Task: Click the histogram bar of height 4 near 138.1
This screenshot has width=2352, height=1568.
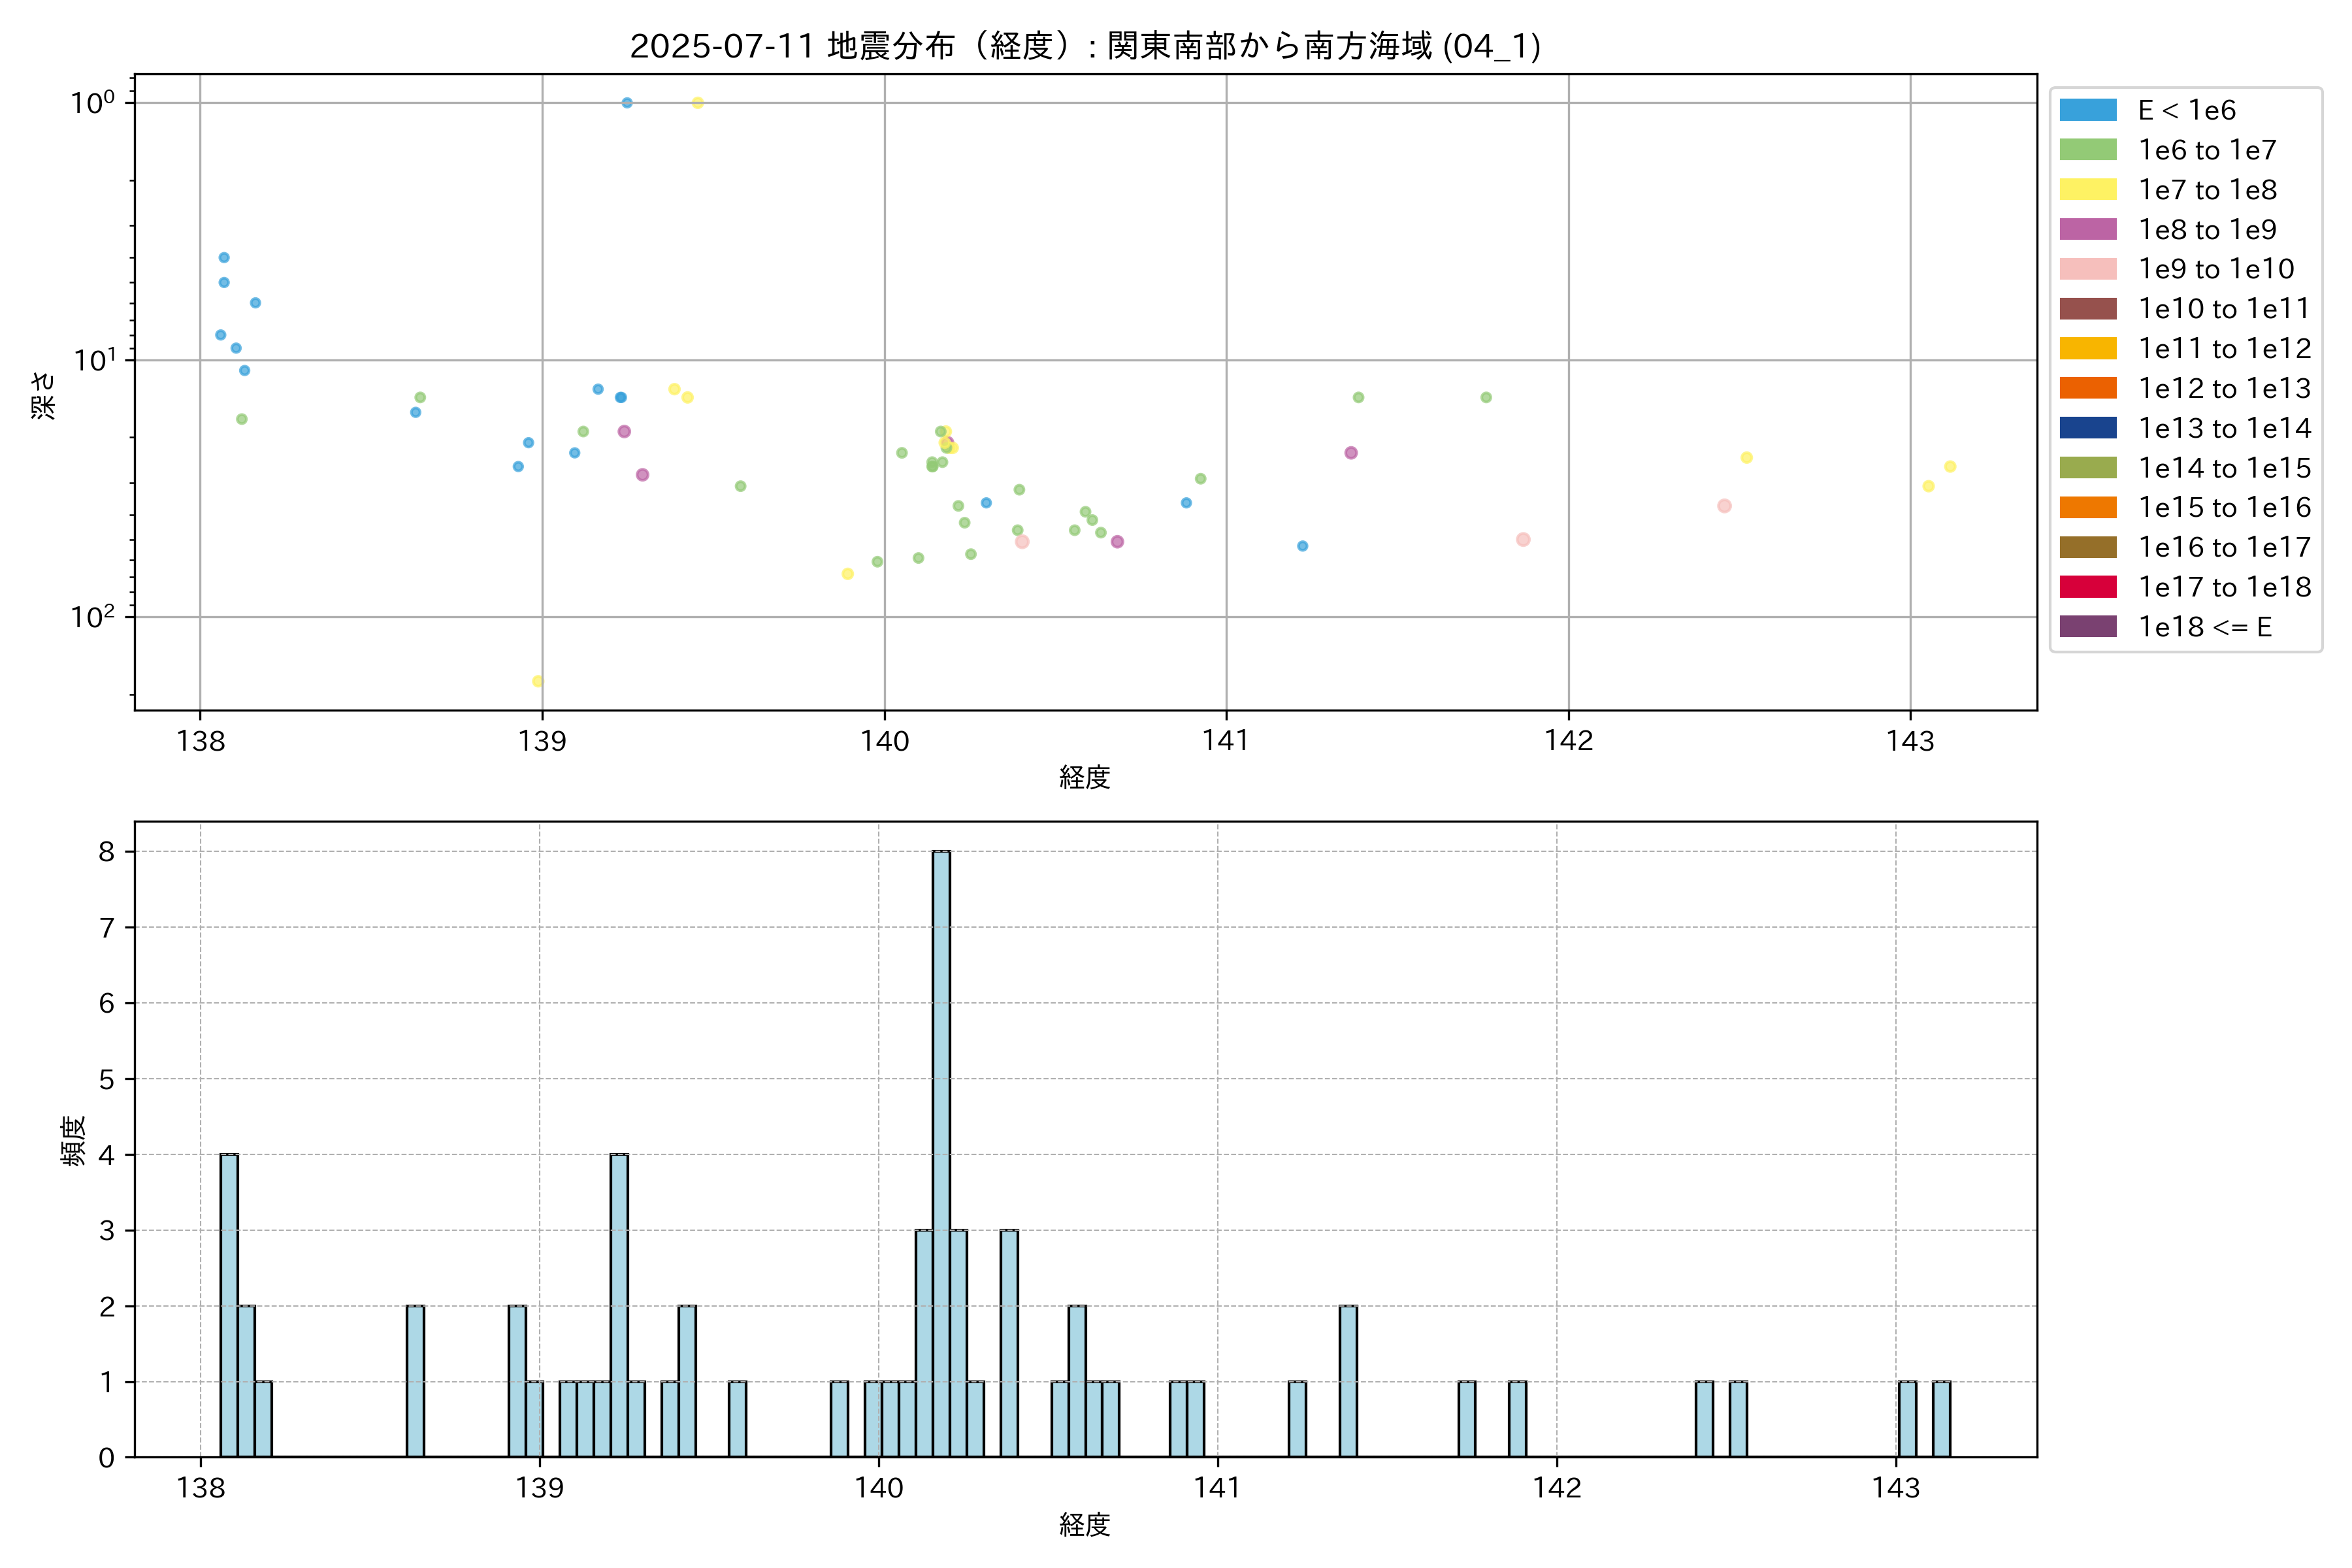Action: pyautogui.click(x=229, y=1305)
